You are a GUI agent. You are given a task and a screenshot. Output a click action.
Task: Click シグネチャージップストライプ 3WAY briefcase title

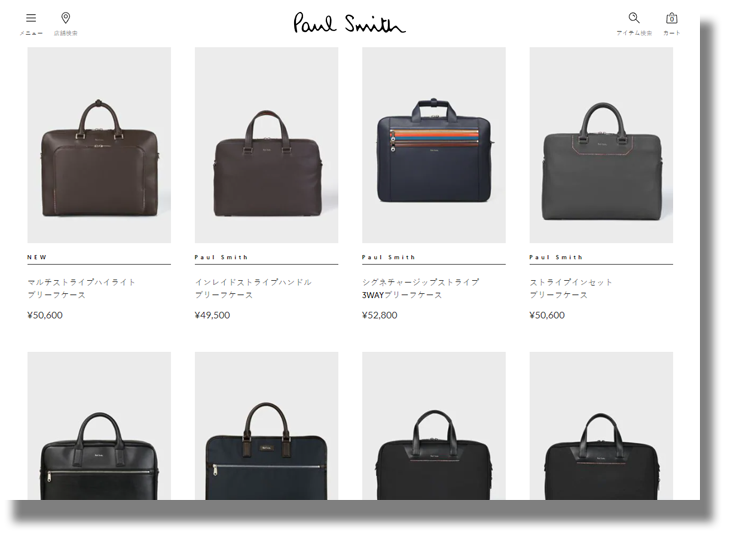[420, 288]
